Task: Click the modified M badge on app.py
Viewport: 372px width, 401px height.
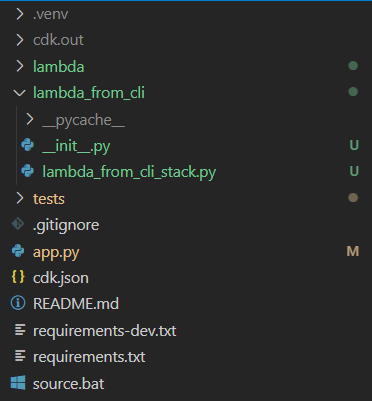Action: (353, 251)
